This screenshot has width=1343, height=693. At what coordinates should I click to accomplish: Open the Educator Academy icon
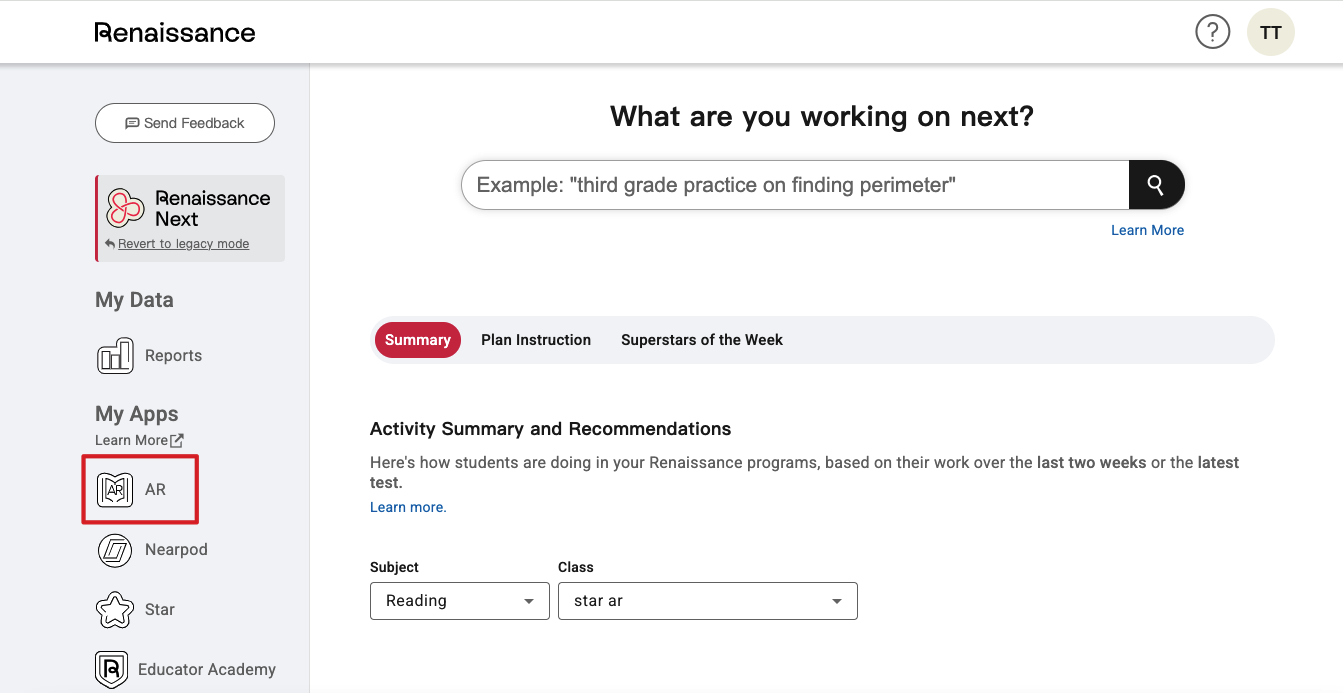(x=112, y=669)
